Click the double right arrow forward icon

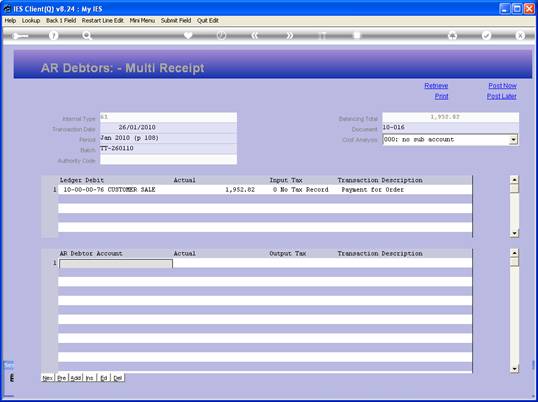pyautogui.click(x=290, y=35)
